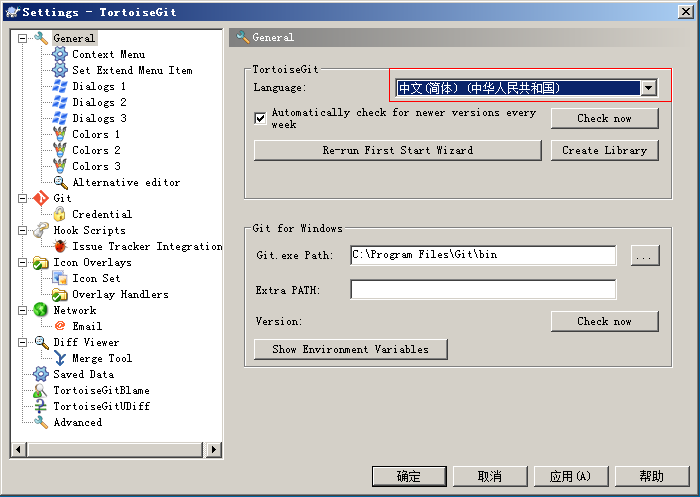Select Alternative editor in the tree
The height and width of the screenshot is (497, 700).
point(126,182)
